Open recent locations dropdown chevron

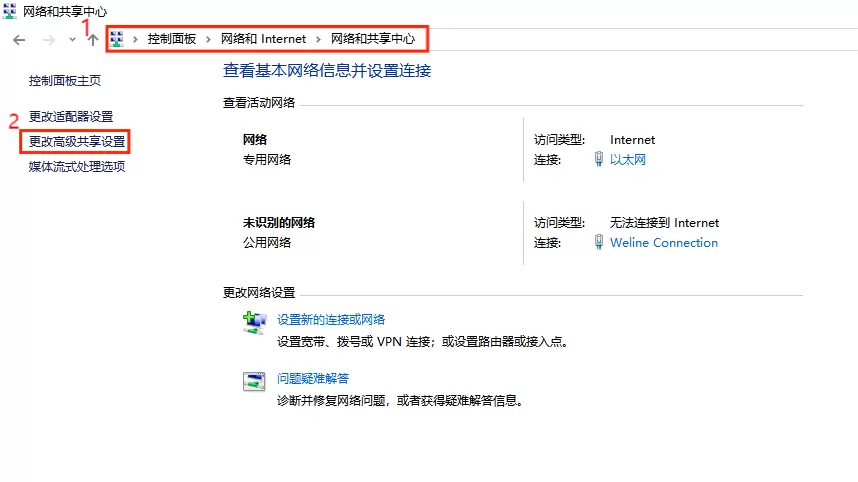tap(72, 39)
